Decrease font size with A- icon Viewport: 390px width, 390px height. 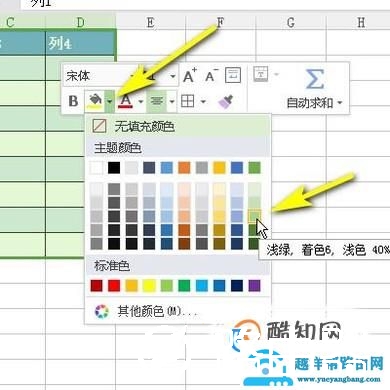[x=211, y=75]
